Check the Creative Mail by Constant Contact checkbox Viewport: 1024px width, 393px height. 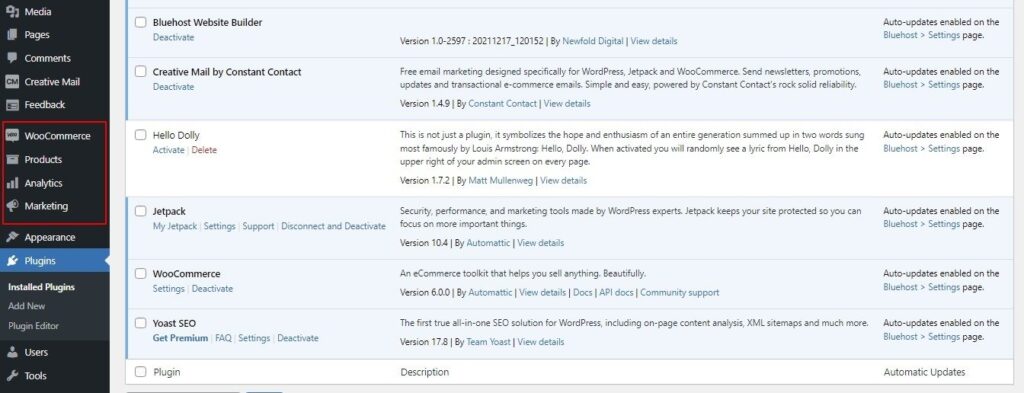tap(140, 72)
